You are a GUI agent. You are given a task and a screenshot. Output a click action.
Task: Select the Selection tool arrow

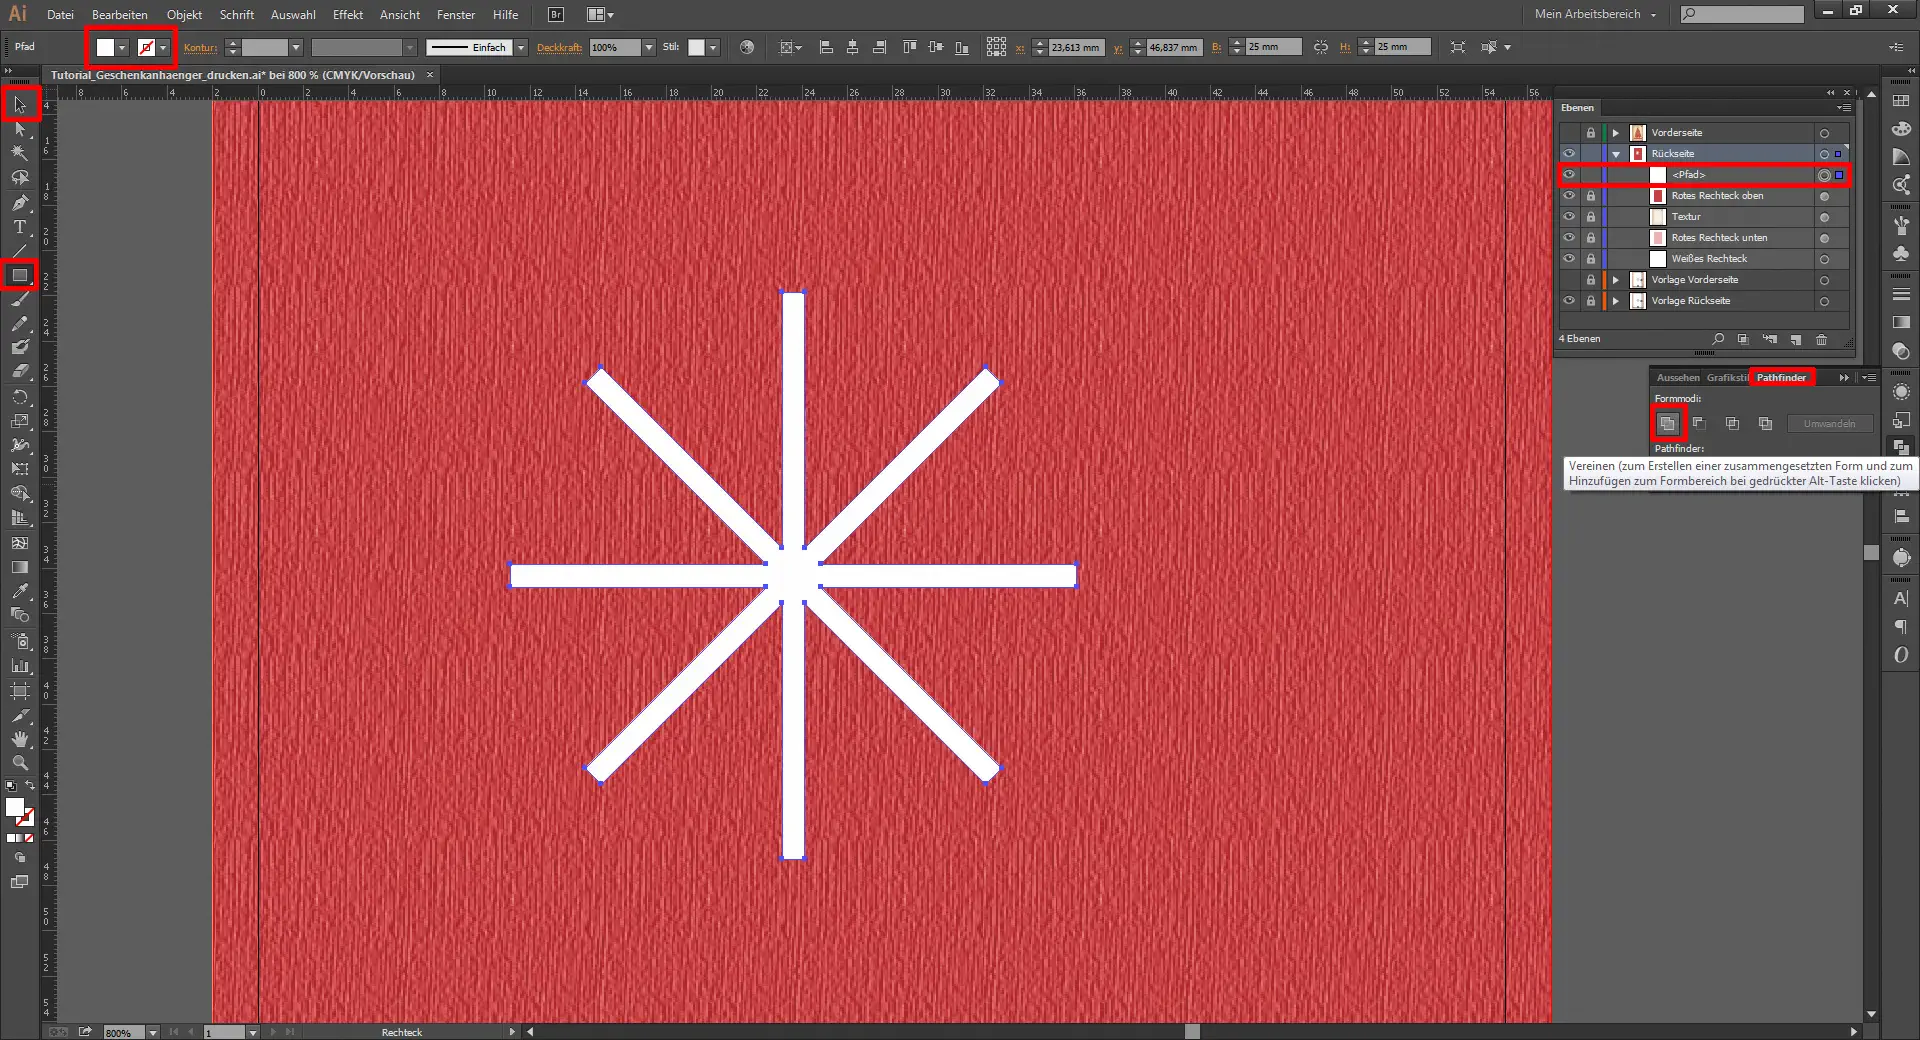tap(20, 105)
